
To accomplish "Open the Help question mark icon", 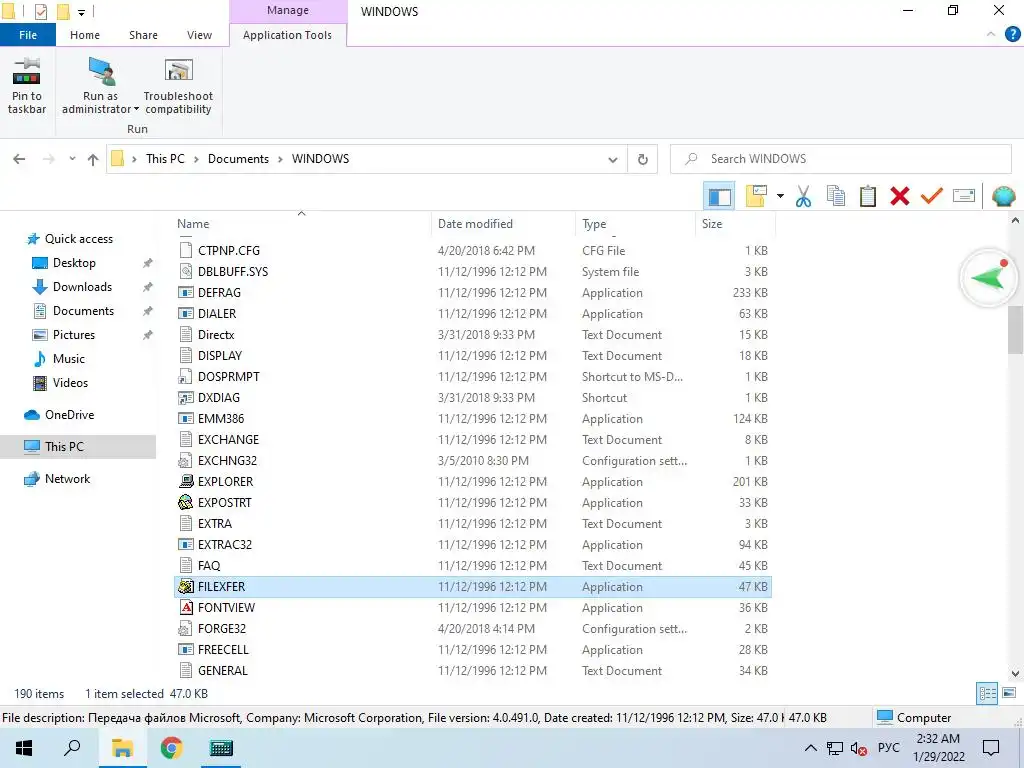I will (1012, 34).
